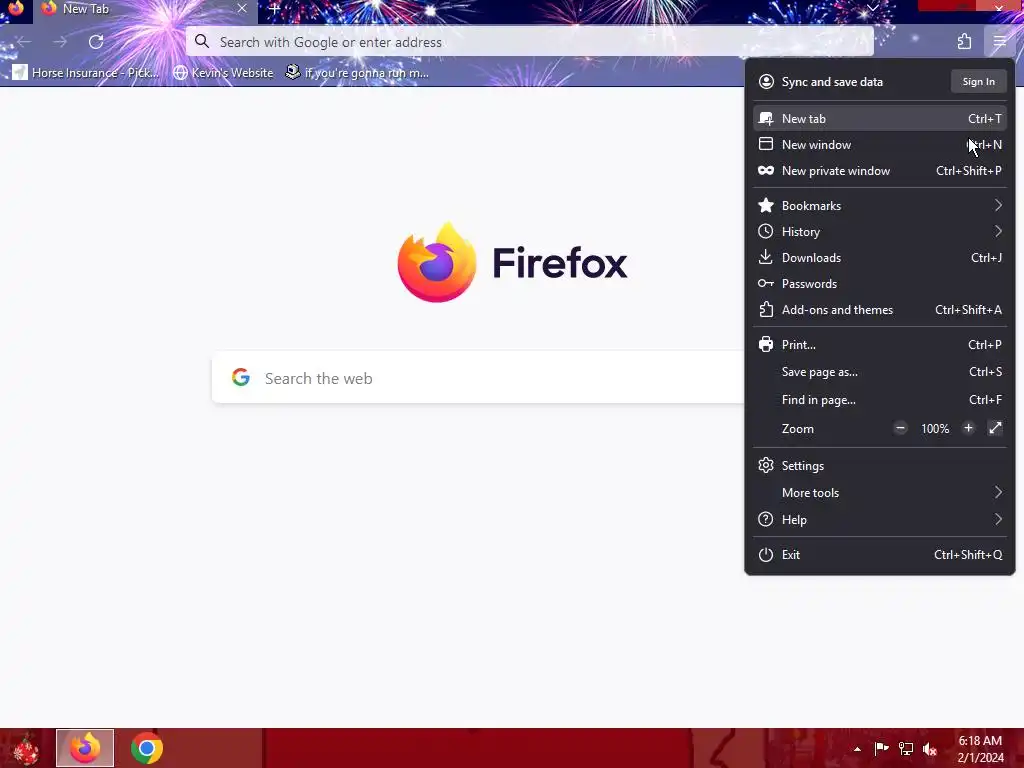
Task: Open the Firefox application menu hamburger icon
Action: tap(999, 42)
